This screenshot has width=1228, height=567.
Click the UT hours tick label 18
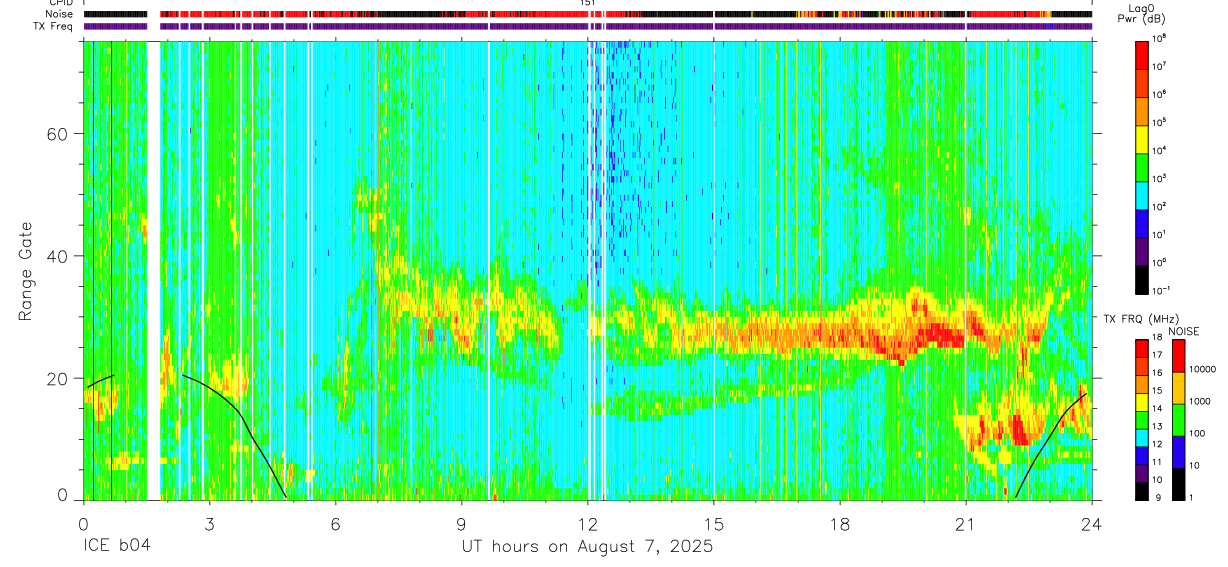pos(840,523)
